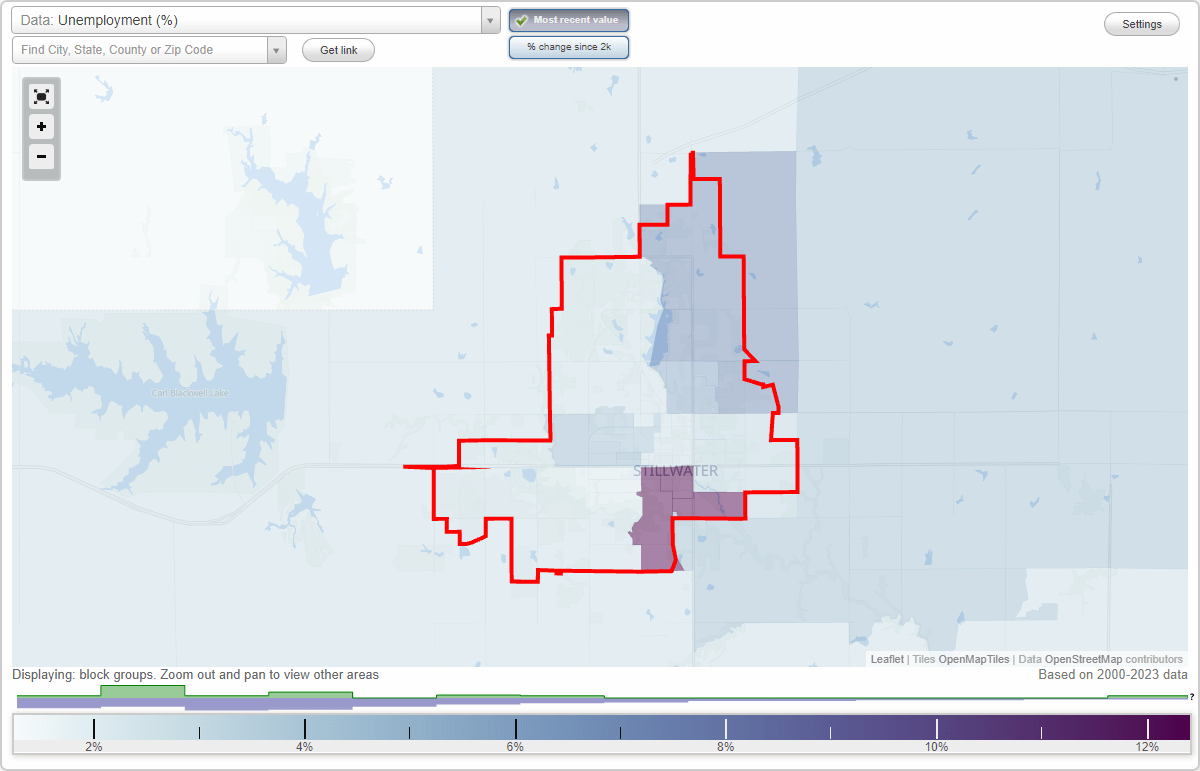Click the 8% mark on the legend
This screenshot has width=1200, height=771.
point(725,747)
